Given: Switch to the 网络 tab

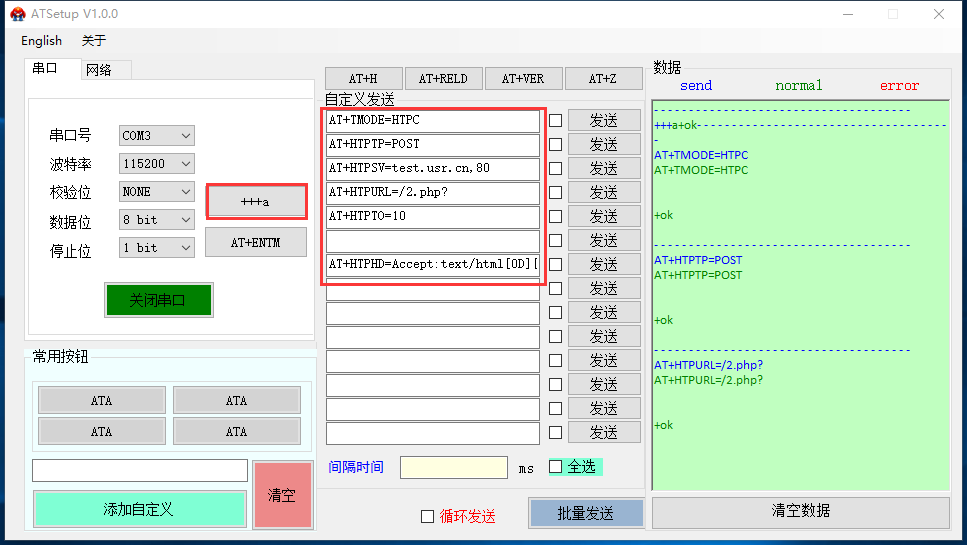Looking at the screenshot, I should coord(99,70).
